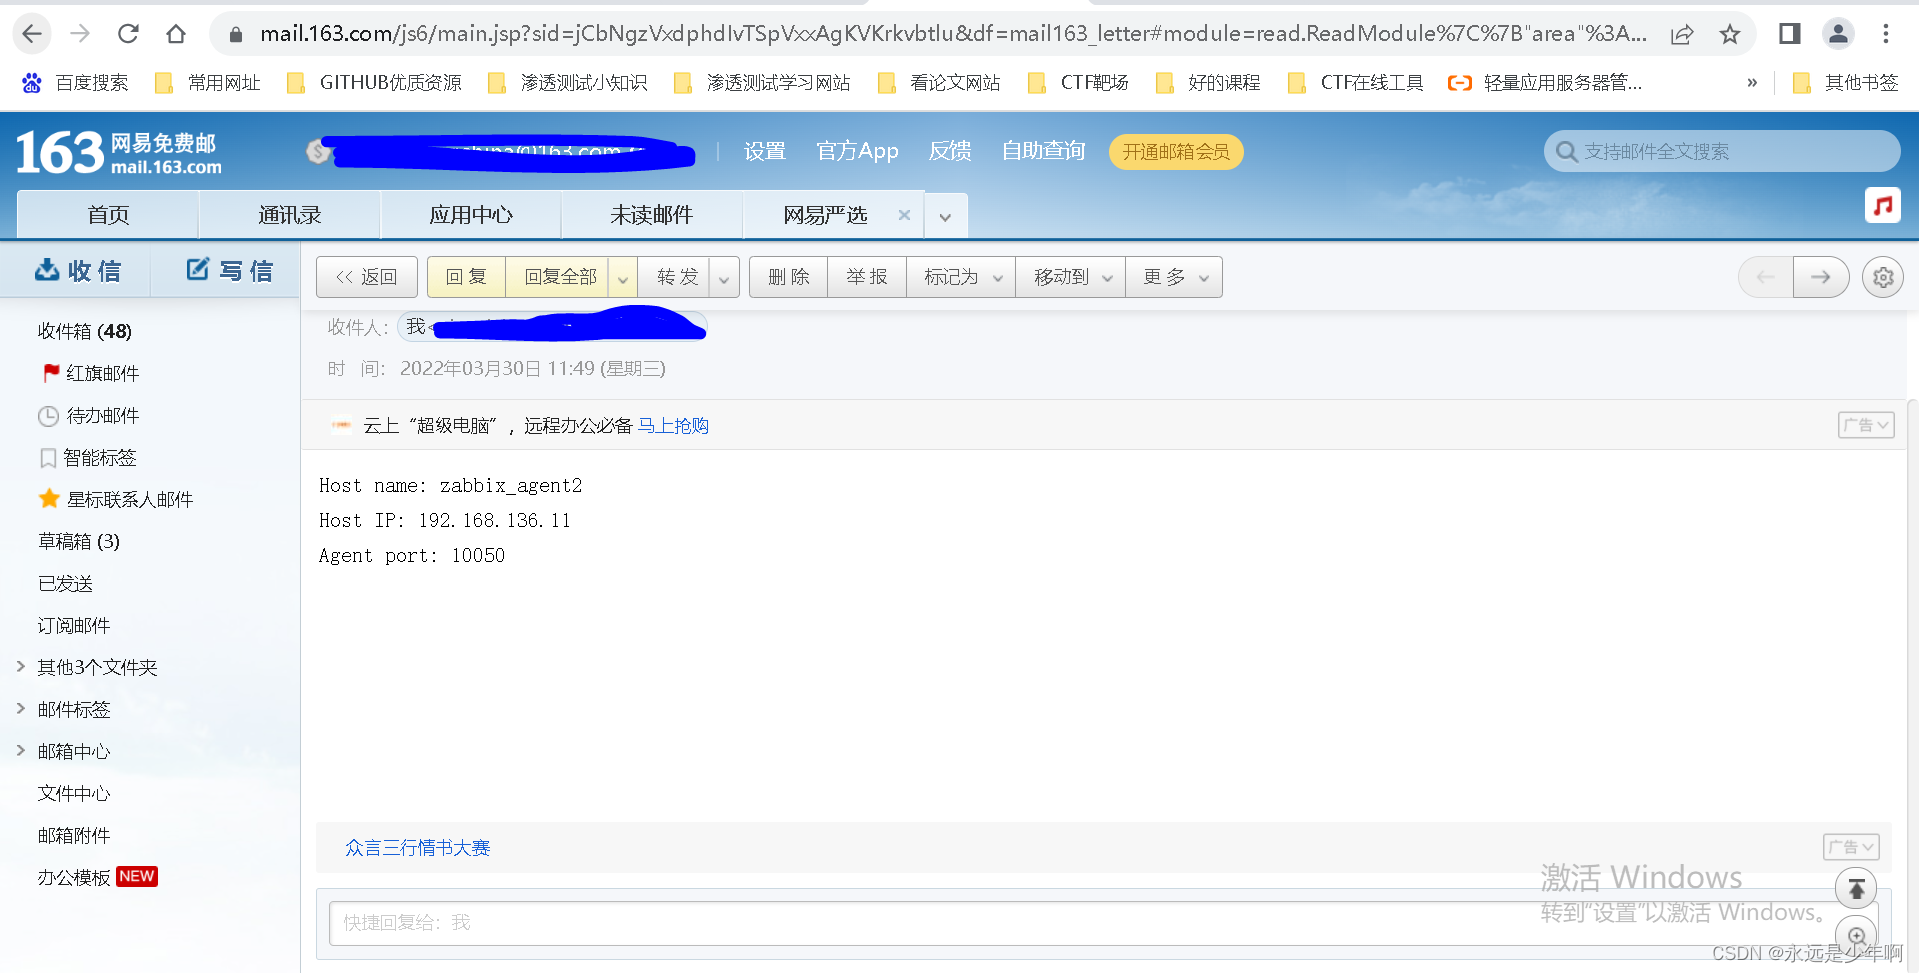The height and width of the screenshot is (973, 1919).
Task: Click the 马上抢购 ad link
Action: tap(673, 425)
